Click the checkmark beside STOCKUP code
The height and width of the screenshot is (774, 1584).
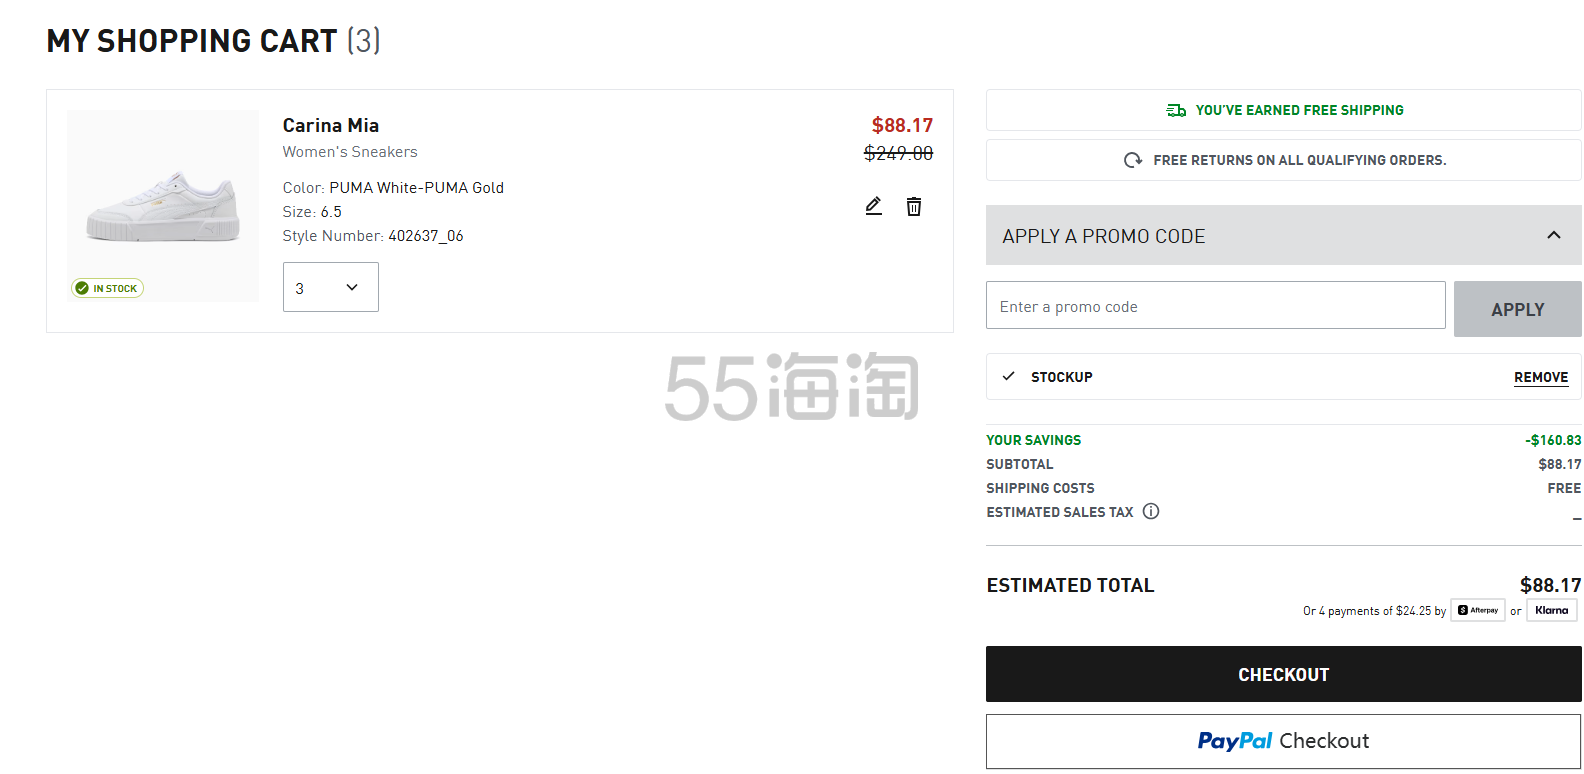click(1008, 377)
